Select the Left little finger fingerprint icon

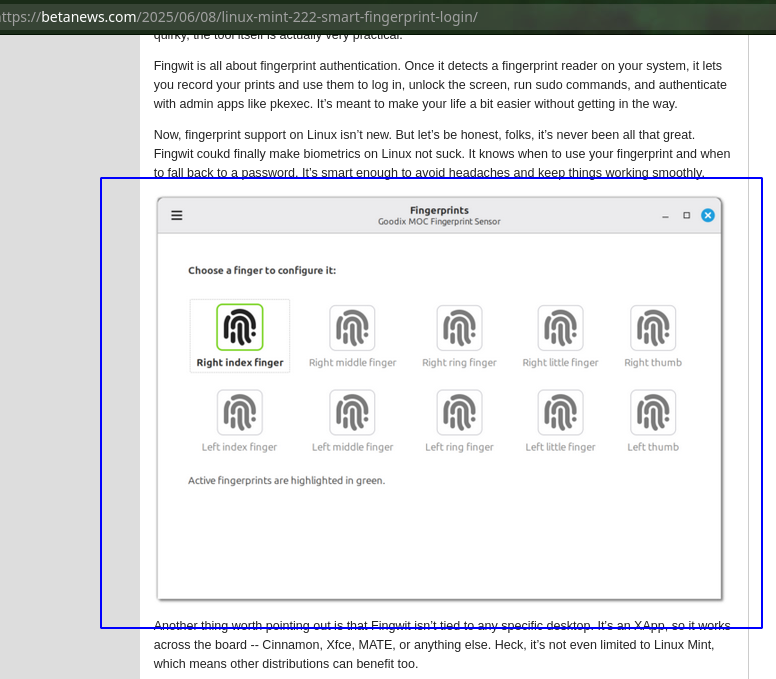pyautogui.click(x=560, y=412)
